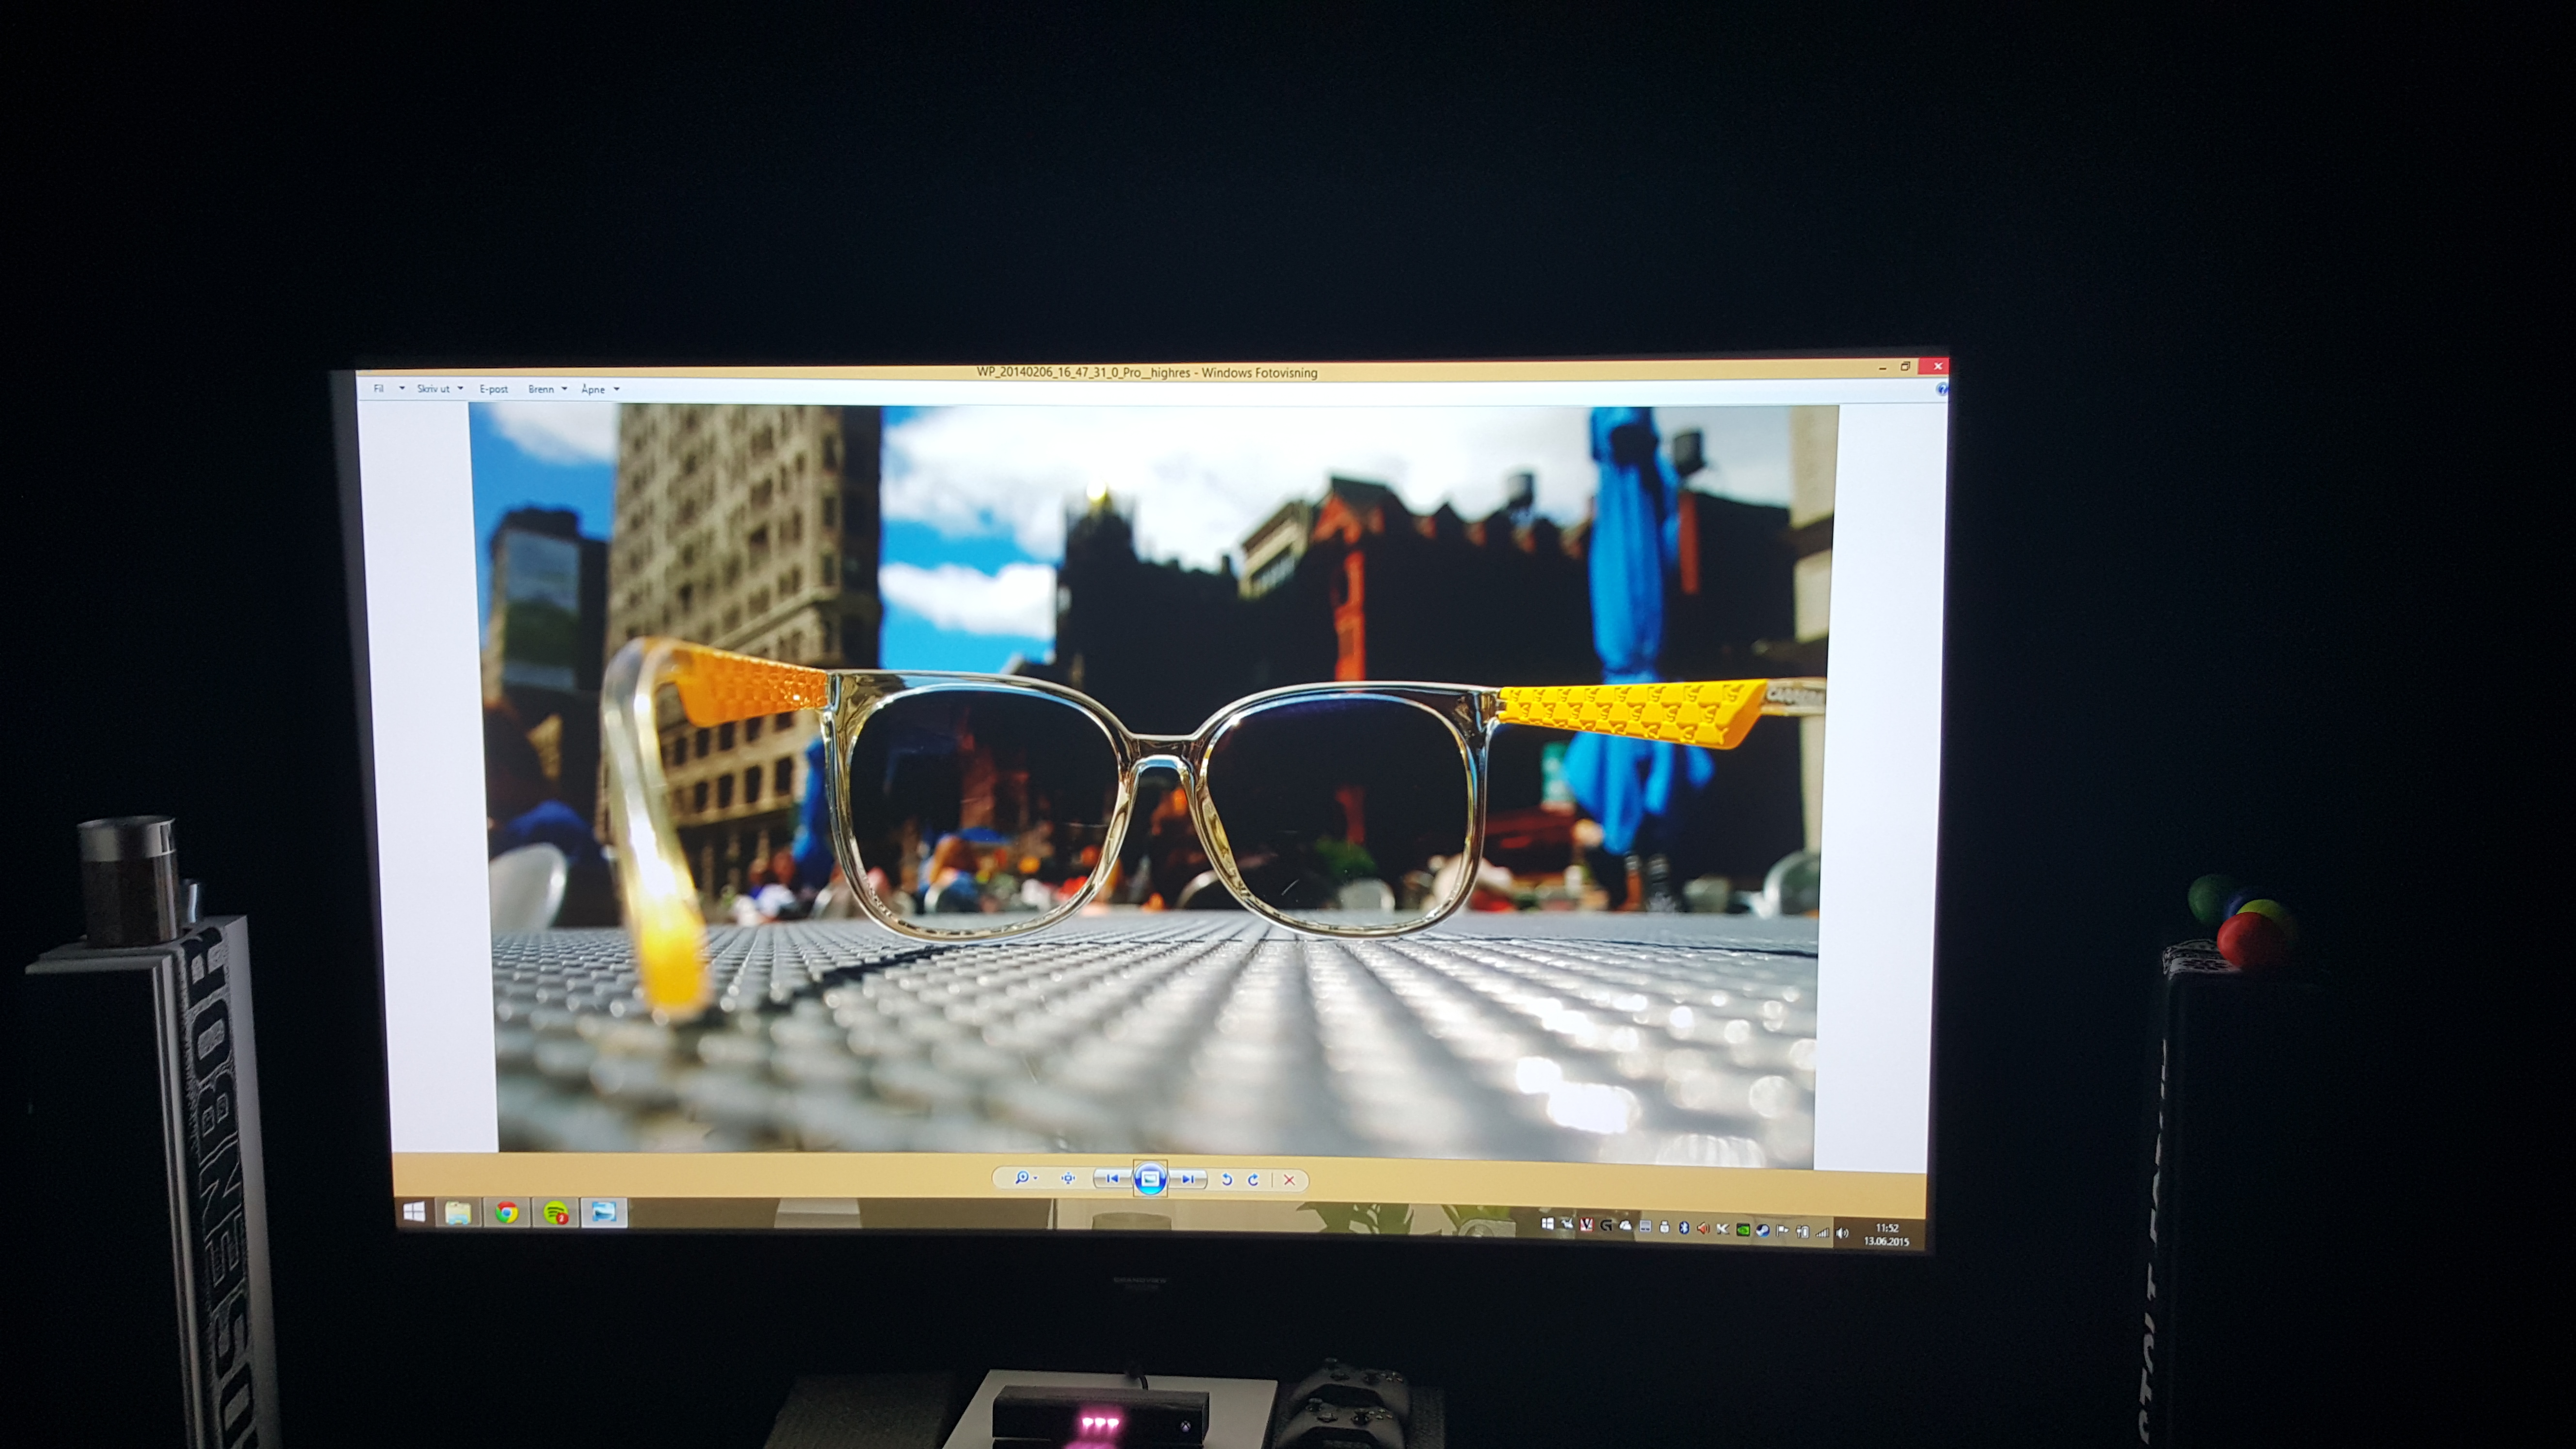Click the safely remove hardware USB icon
The height and width of the screenshot is (1449, 2576).
click(x=1664, y=1228)
